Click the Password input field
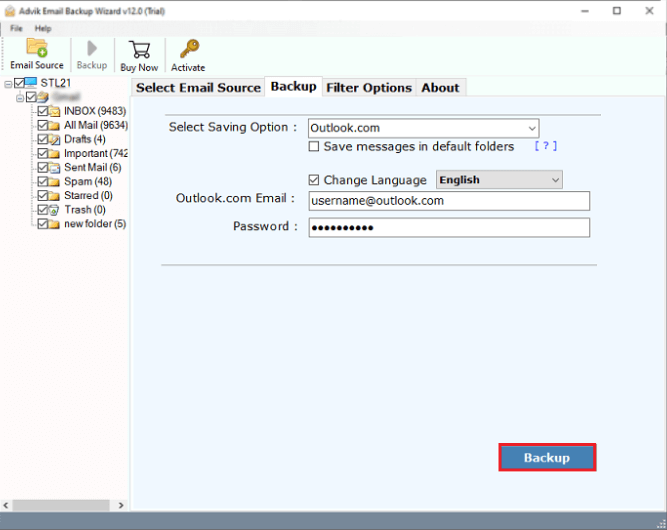The width and height of the screenshot is (667, 530). [449, 228]
